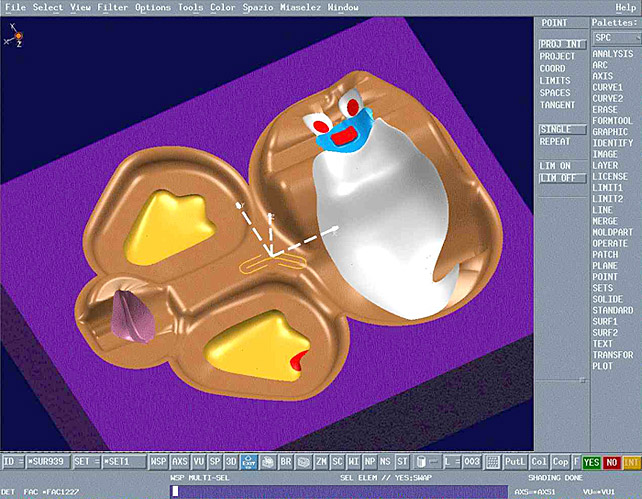The height and width of the screenshot is (499, 642).
Task: Click the AXS axis toolbar button
Action: pos(179,462)
